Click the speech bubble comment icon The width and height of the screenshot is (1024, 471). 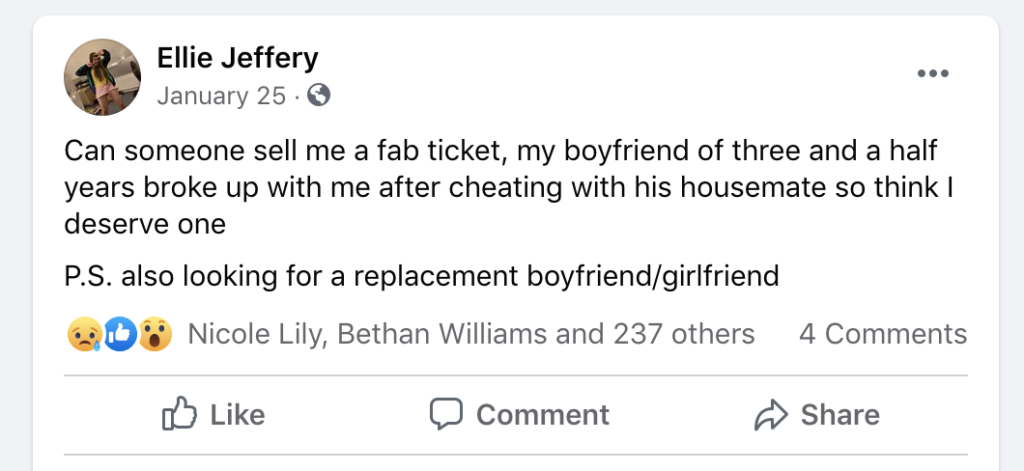click(446, 414)
